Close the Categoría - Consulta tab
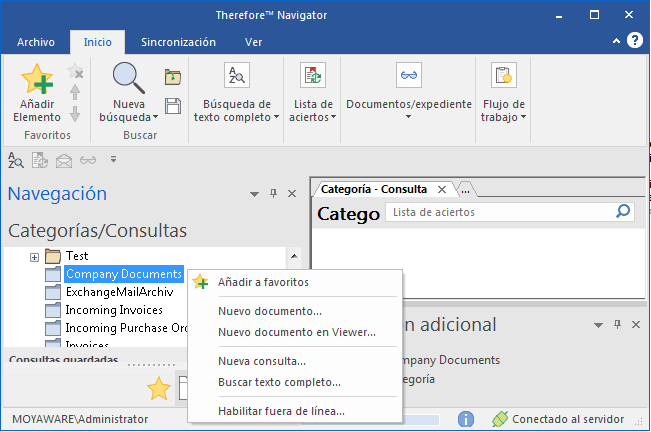The image size is (651, 432). point(442,189)
